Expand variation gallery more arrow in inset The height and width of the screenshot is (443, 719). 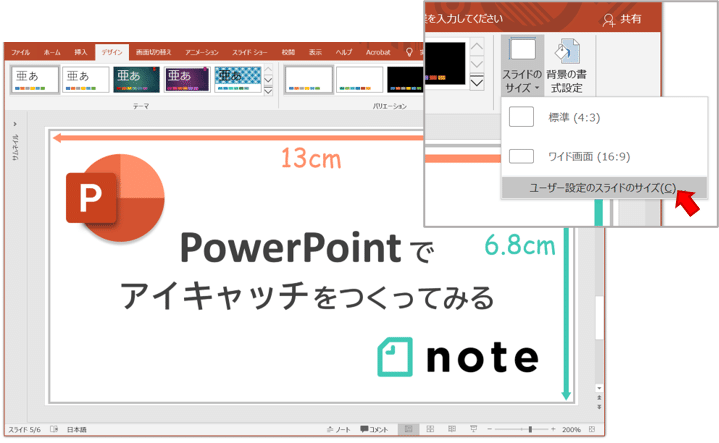(x=477, y=83)
